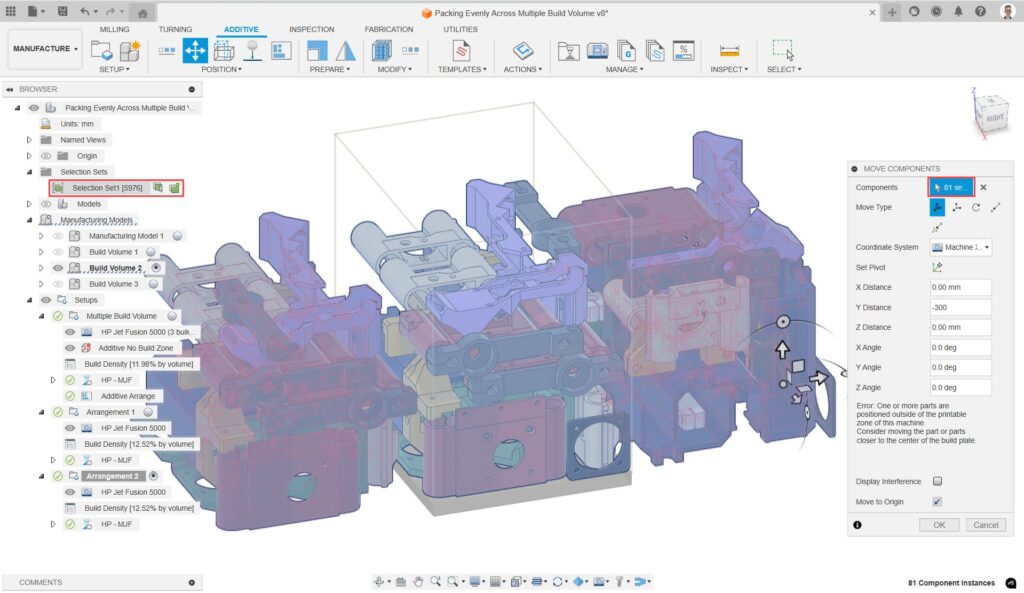The height and width of the screenshot is (593, 1024).
Task: Choose Rotate move type icon
Action: click(976, 208)
